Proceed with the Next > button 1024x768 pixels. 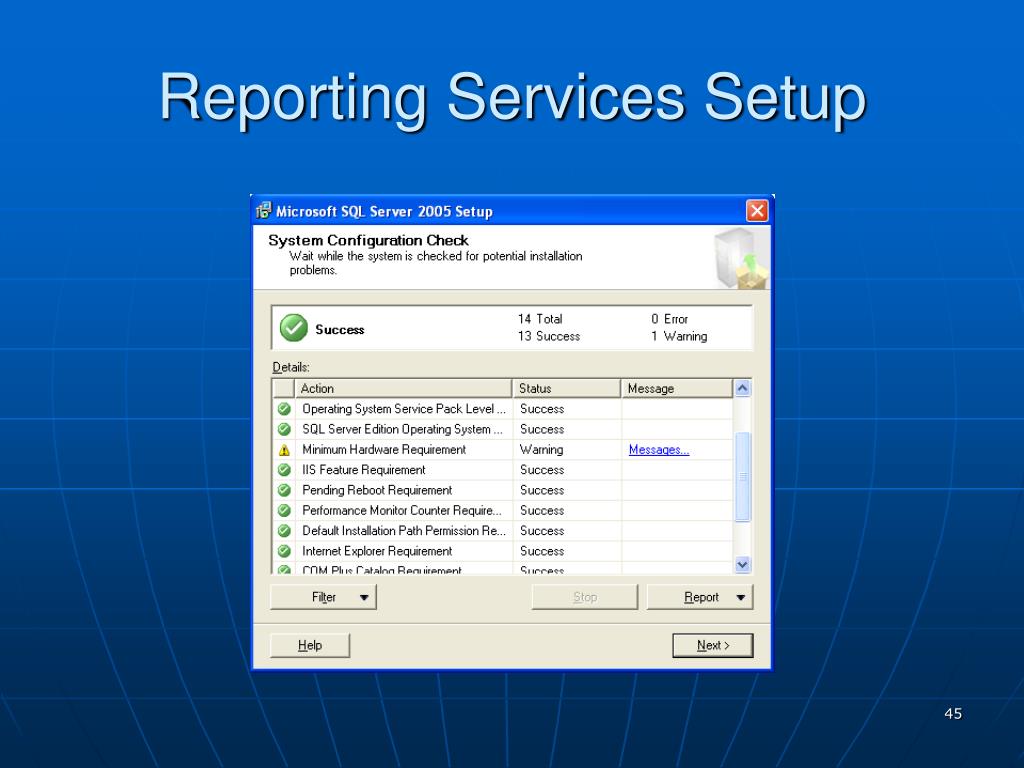coord(712,645)
